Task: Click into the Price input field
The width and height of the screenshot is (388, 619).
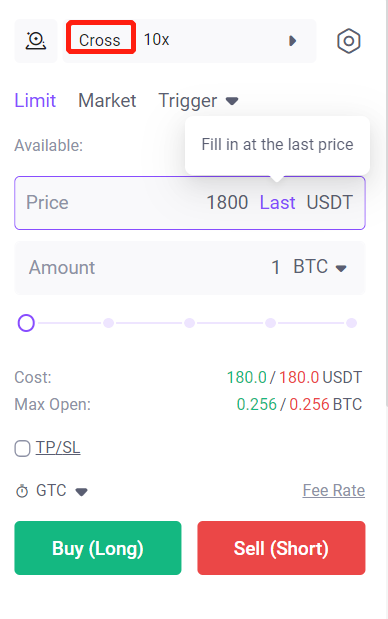Action: (x=190, y=203)
